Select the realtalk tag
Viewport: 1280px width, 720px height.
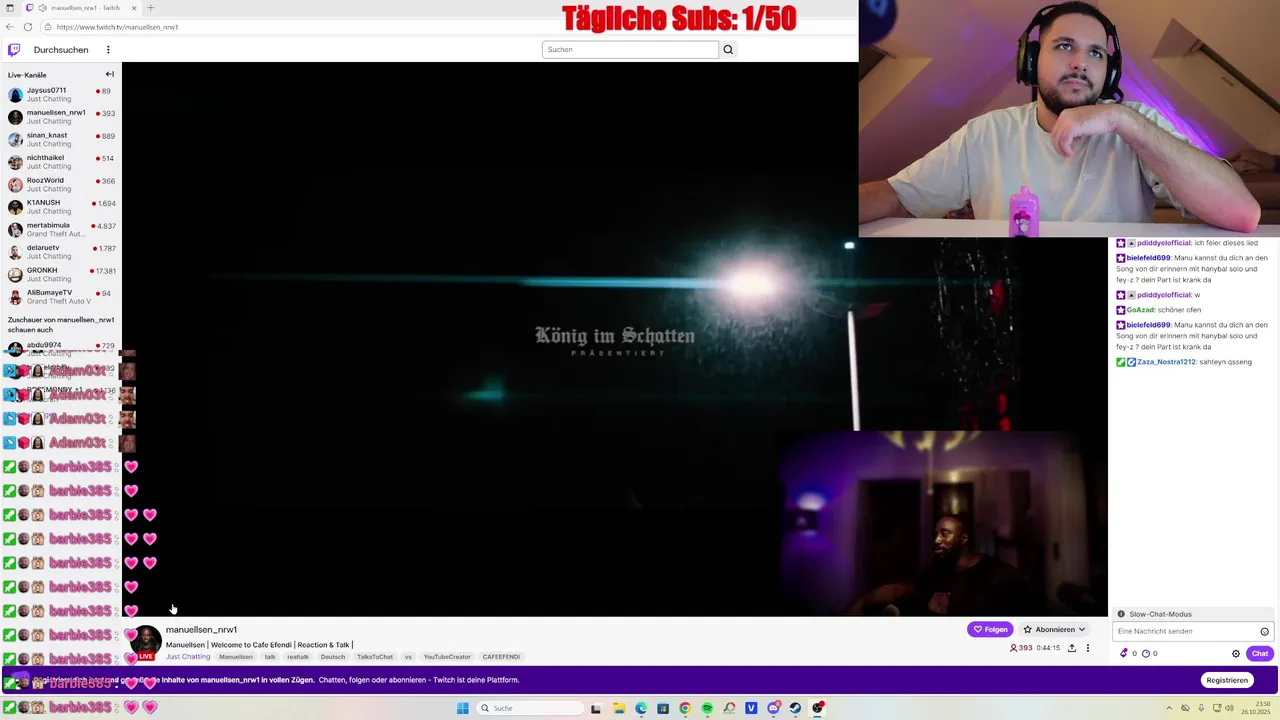coord(298,657)
